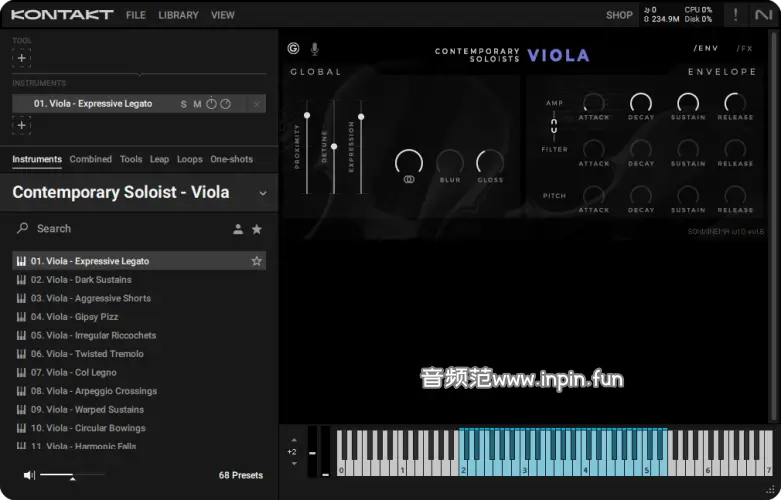Click the warning exclamation icon
Screen dimensions: 781x500
[x=735, y=15]
